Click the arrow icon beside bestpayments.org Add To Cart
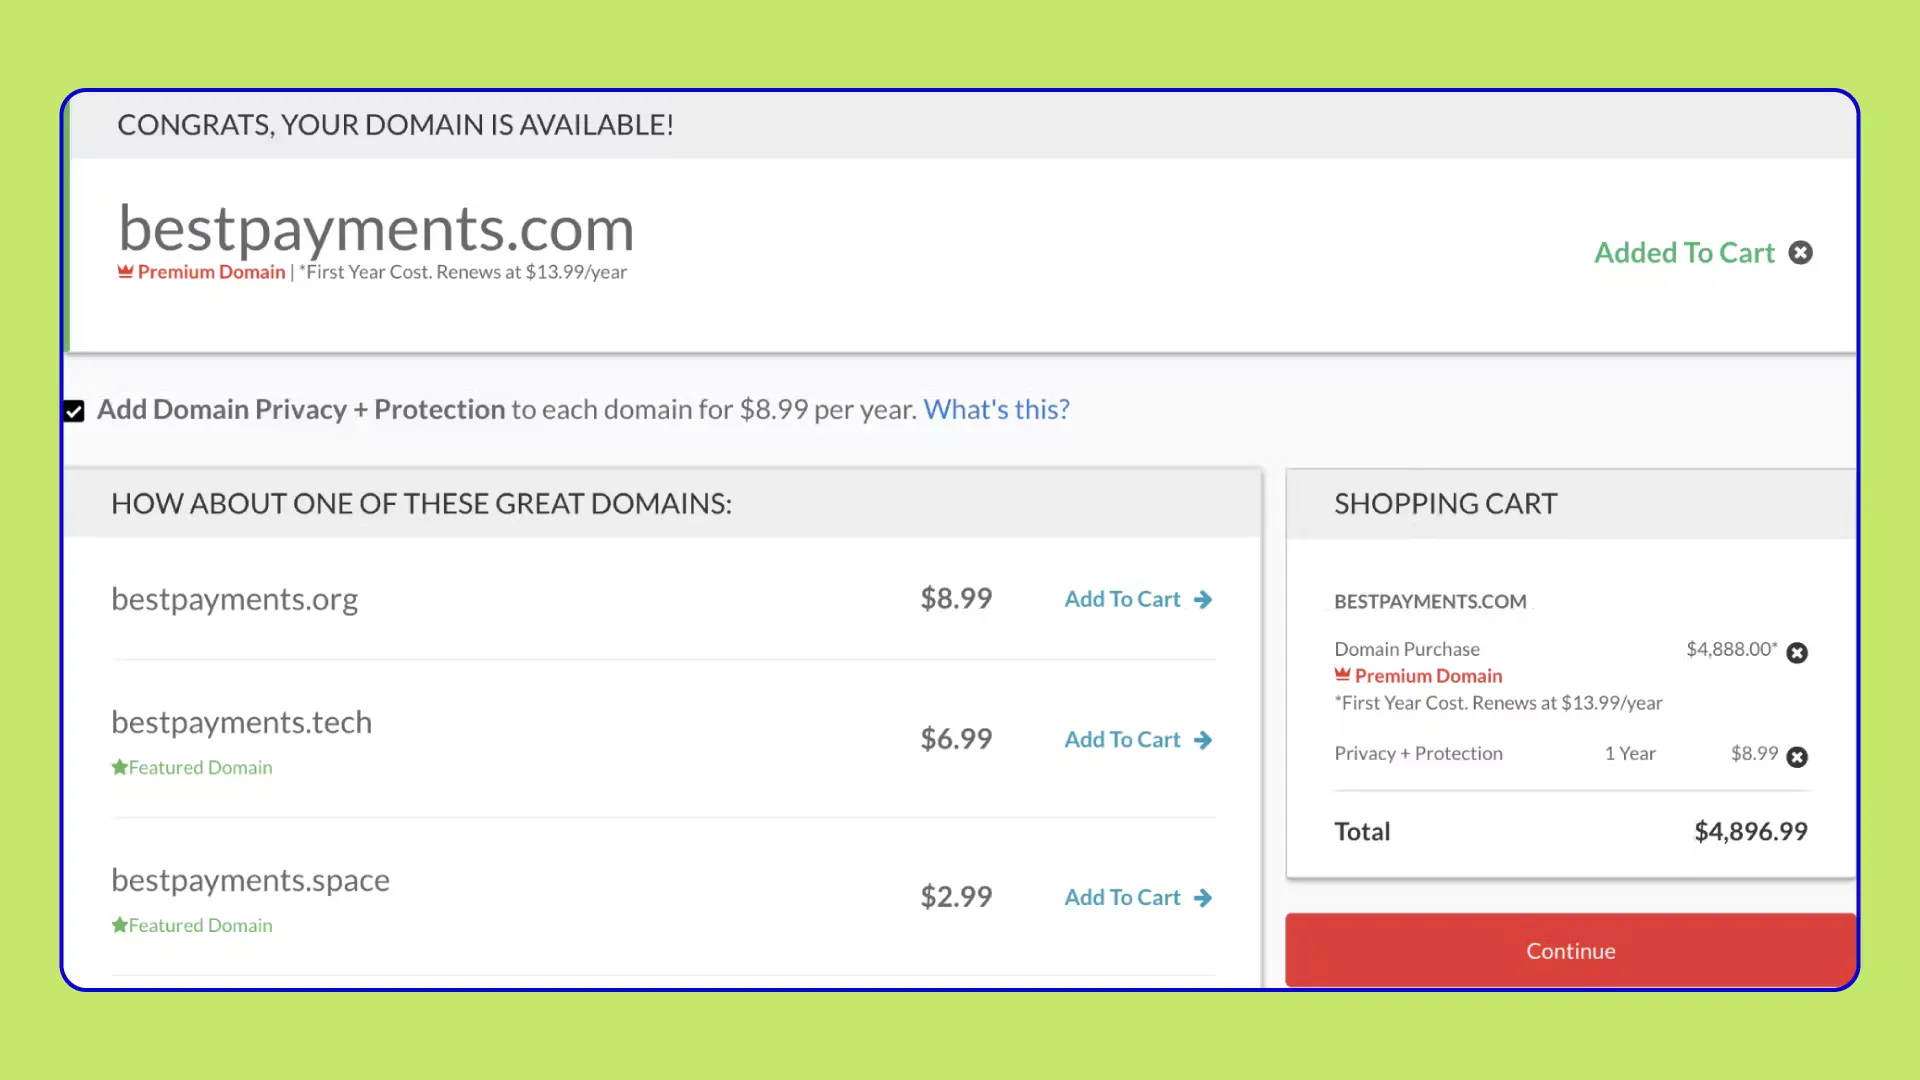Viewport: 1920px width, 1080px height. (x=1203, y=599)
